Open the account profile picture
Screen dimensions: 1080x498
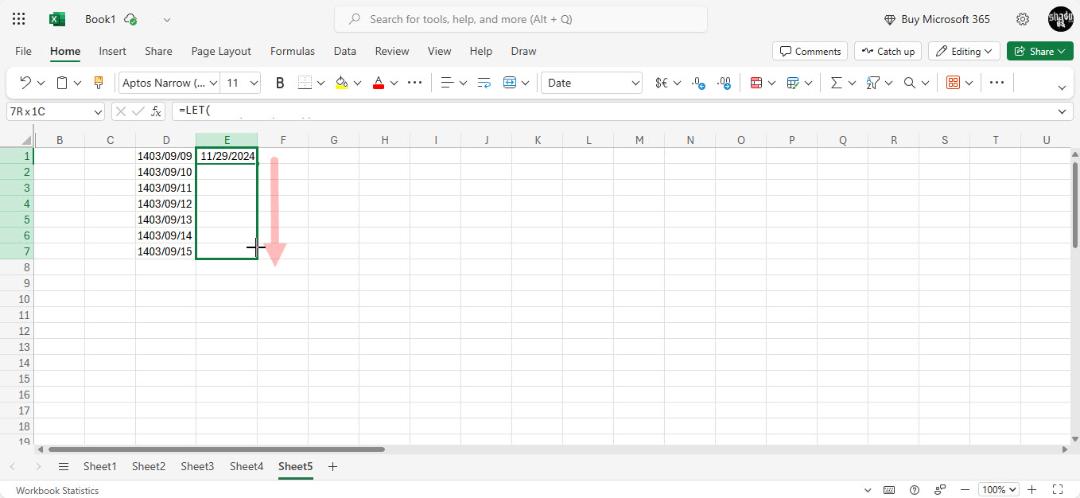tap(1060, 19)
